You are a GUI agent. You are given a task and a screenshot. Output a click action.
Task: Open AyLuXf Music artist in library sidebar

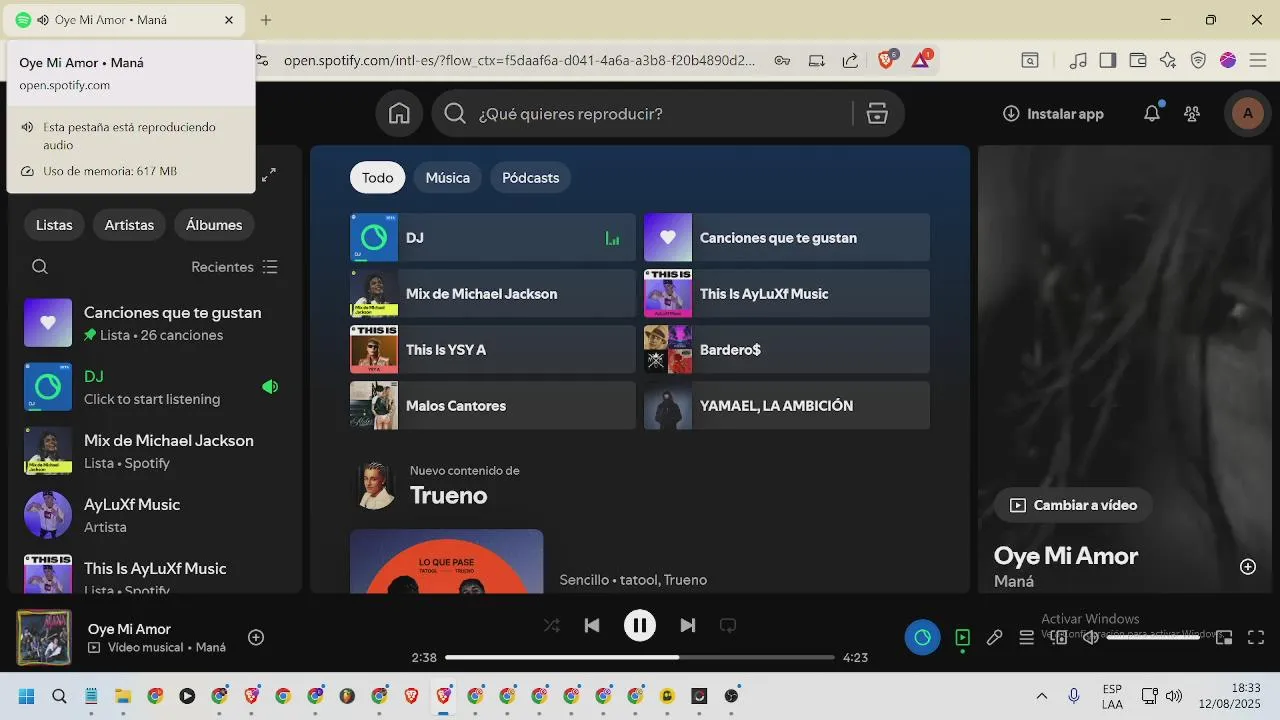point(155,515)
